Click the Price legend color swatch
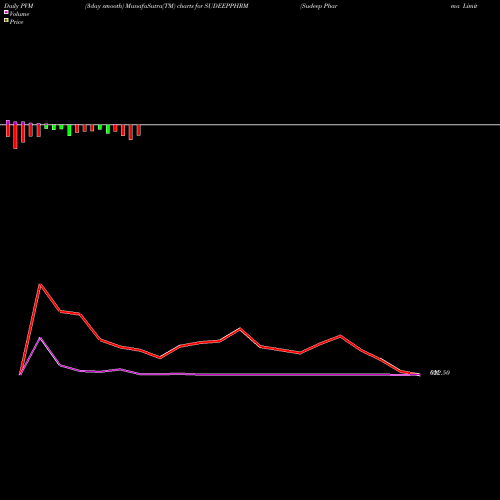500x500 pixels. pyautogui.click(x=6, y=21)
